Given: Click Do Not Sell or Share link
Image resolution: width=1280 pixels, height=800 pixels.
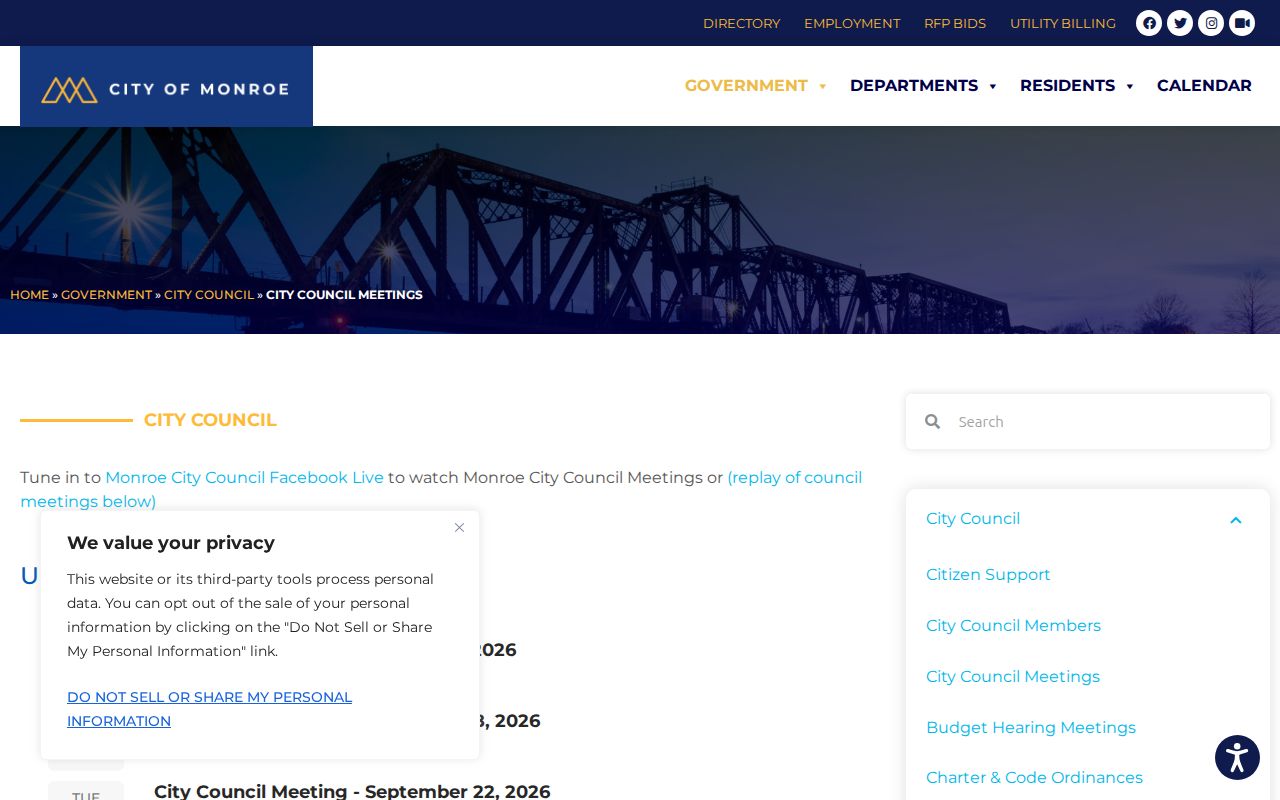Looking at the screenshot, I should [209, 709].
